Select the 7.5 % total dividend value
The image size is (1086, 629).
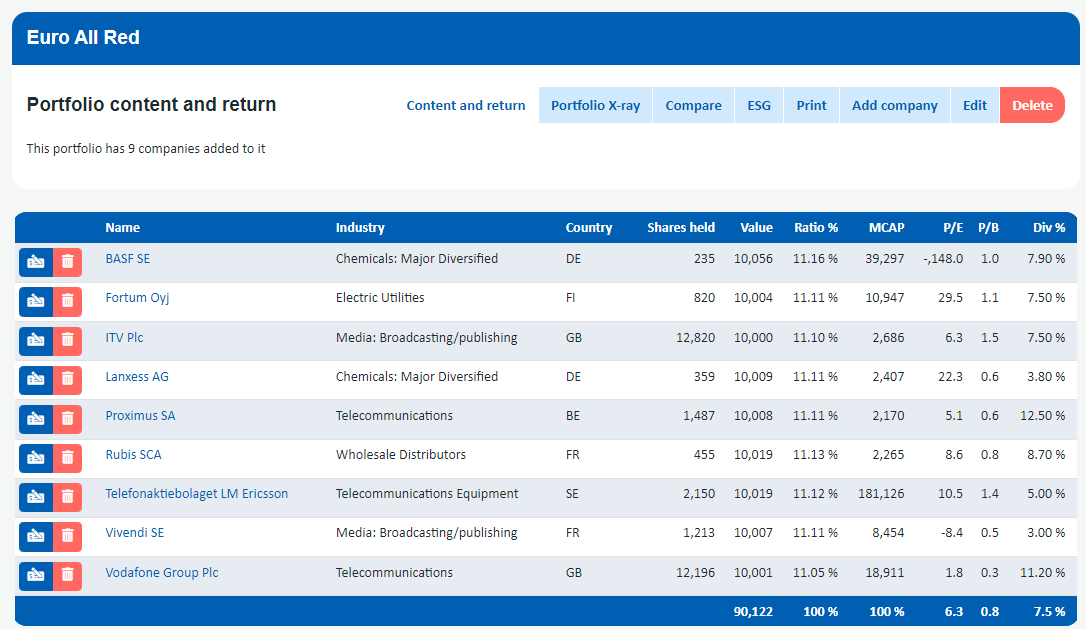pyautogui.click(x=1049, y=612)
